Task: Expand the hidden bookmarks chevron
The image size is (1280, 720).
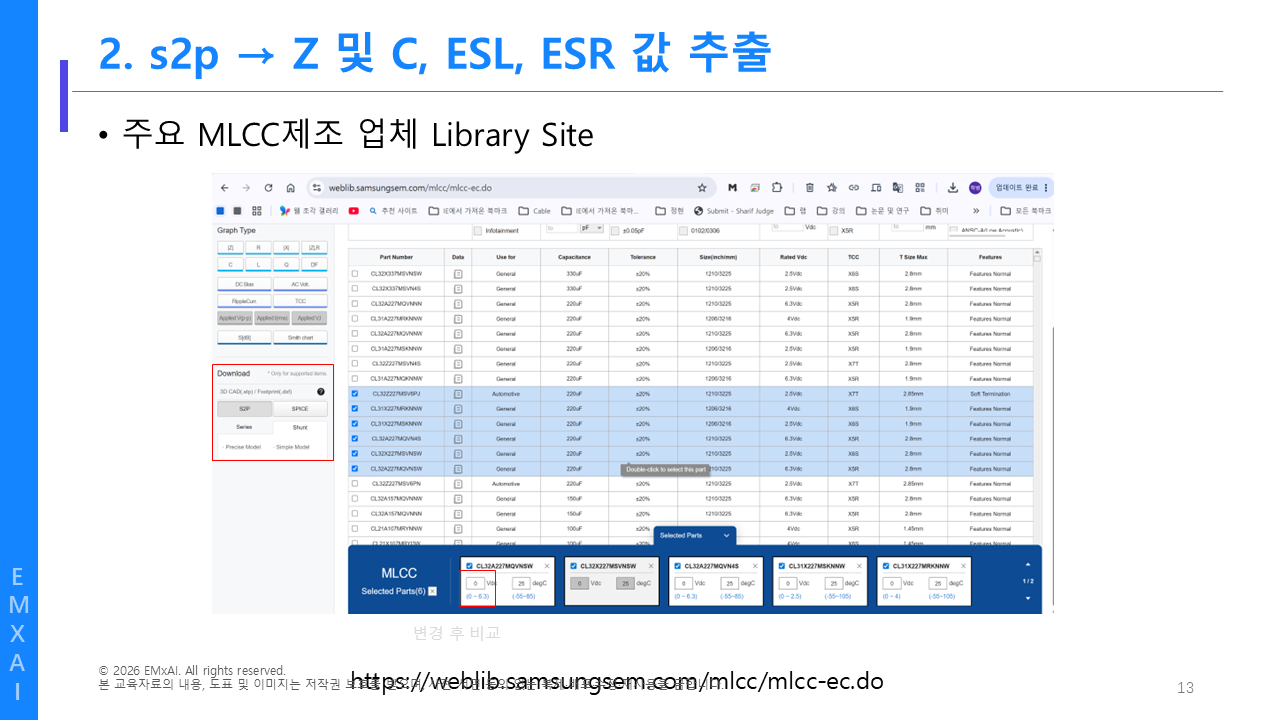Action: [x=976, y=211]
